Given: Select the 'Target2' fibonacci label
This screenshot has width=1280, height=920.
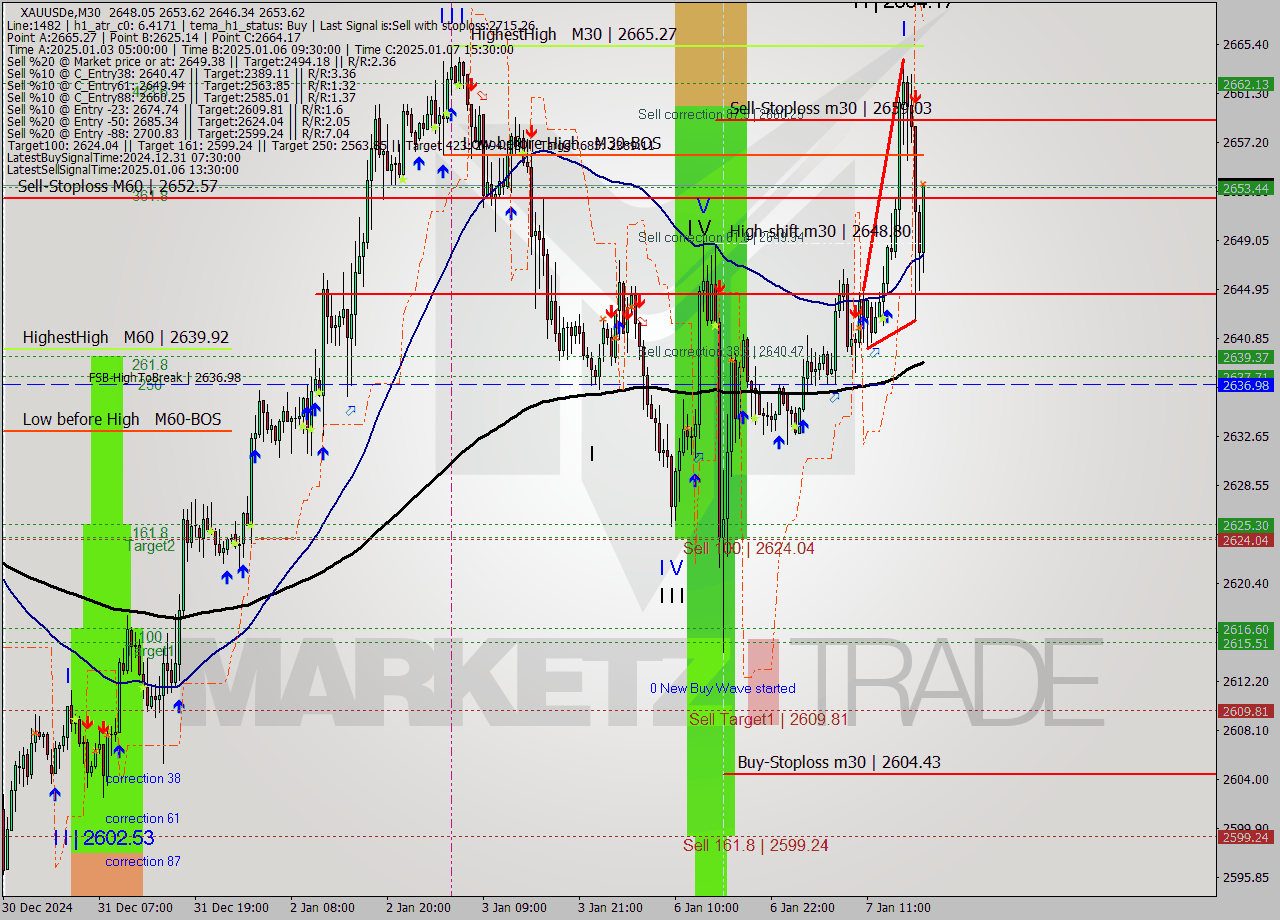Looking at the screenshot, I should (152, 546).
